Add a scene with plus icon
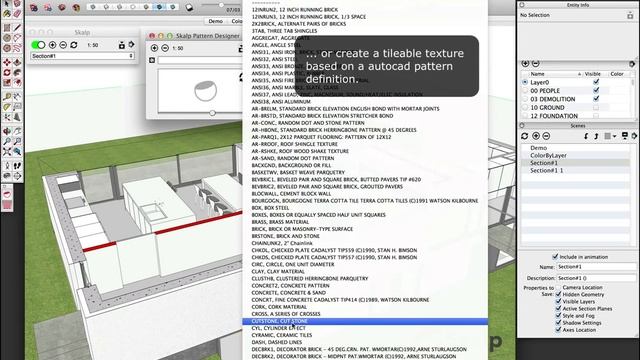Viewport: 640px width, 360px height. pyautogui.click(x=536, y=136)
